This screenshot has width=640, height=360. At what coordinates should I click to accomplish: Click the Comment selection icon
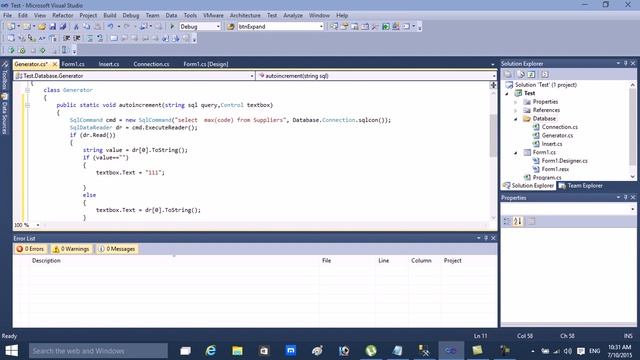pyautogui.click(x=90, y=38)
